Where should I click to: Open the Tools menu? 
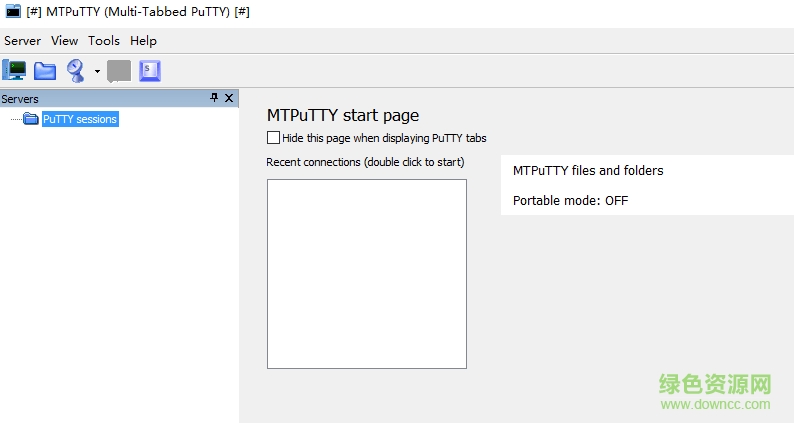[x=104, y=41]
